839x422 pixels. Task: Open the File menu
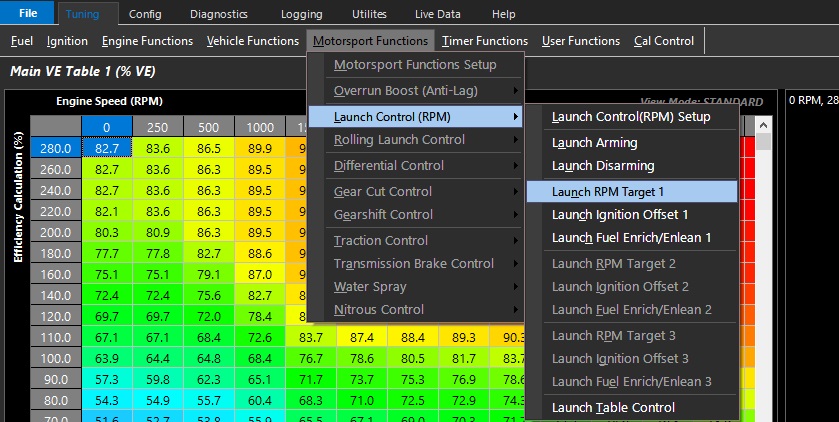coord(27,14)
